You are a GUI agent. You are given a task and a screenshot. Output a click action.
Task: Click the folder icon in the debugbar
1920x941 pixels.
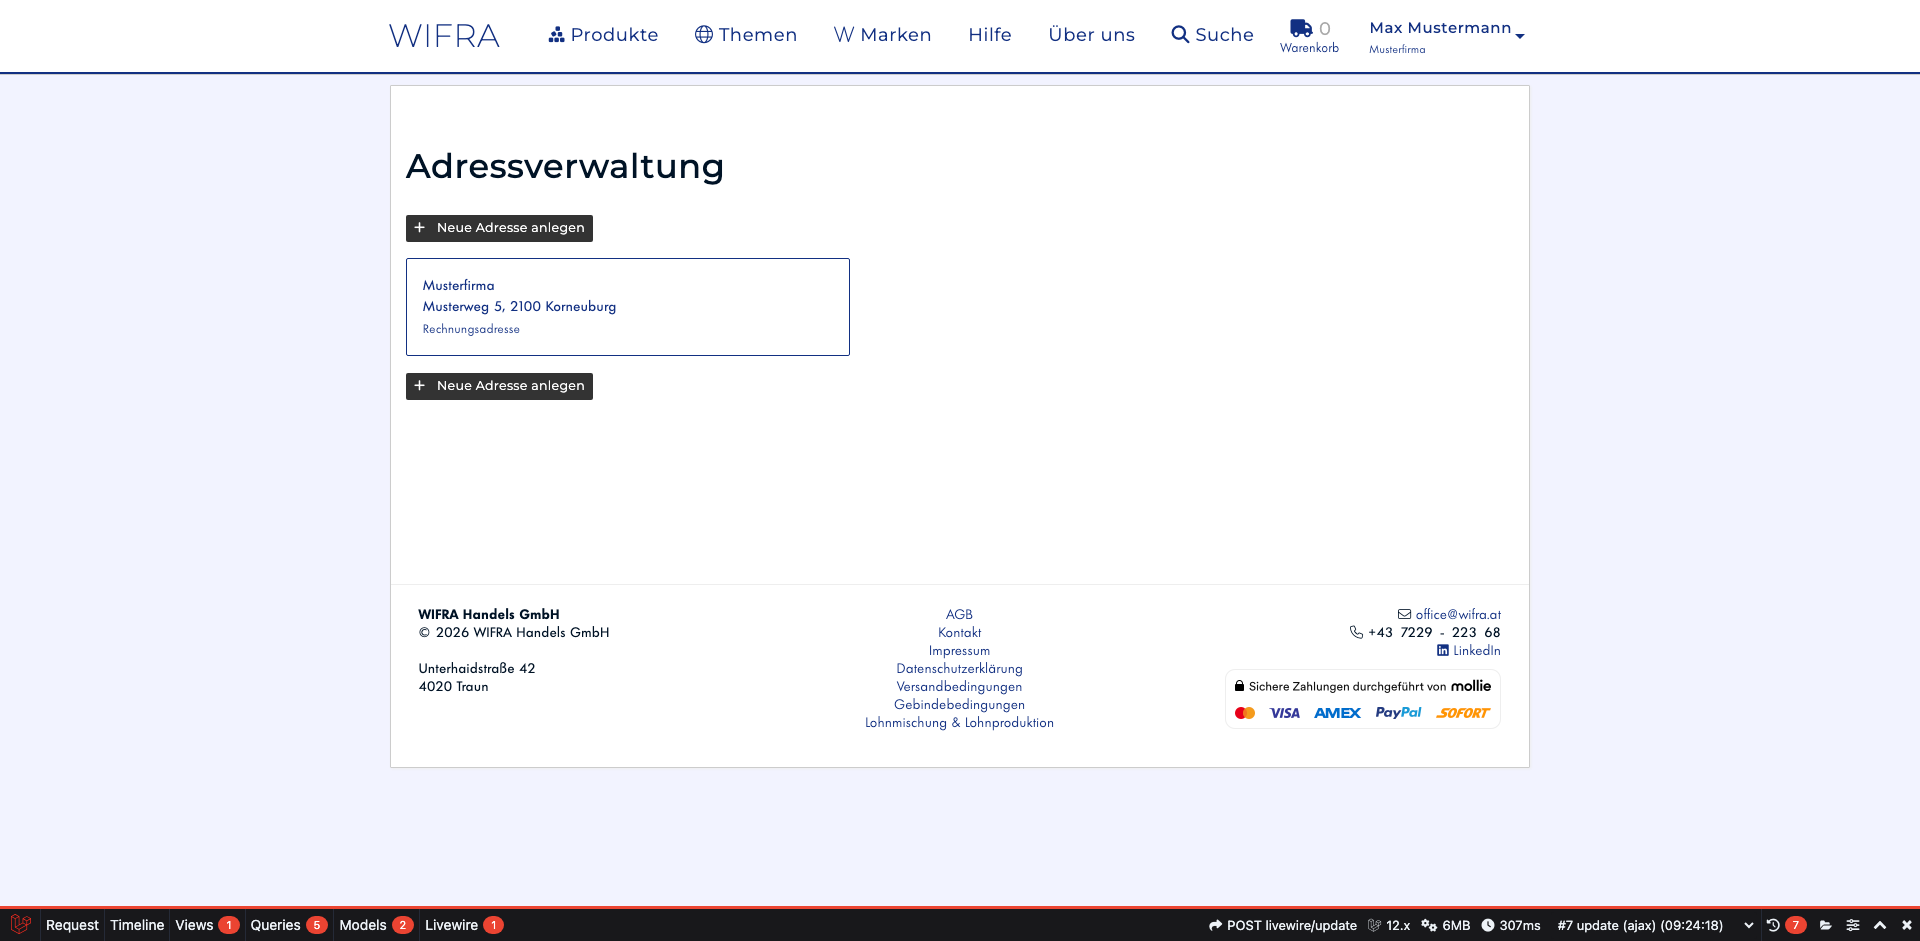[1826, 925]
